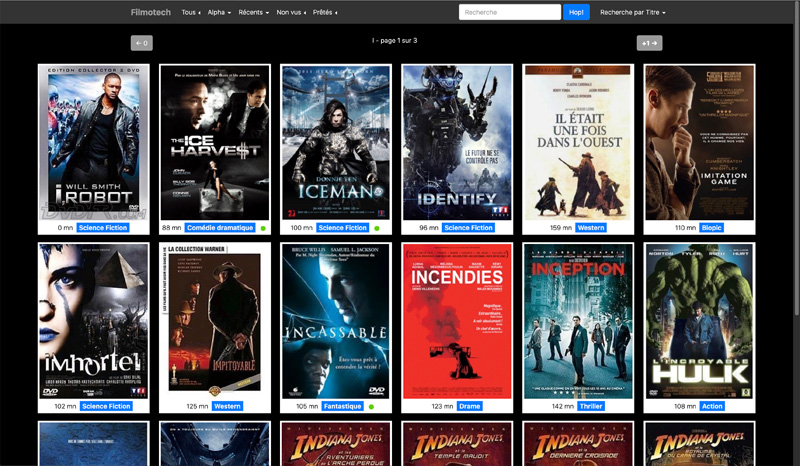Open the Incassable movie poster
The width and height of the screenshot is (800, 466).
pos(336,321)
